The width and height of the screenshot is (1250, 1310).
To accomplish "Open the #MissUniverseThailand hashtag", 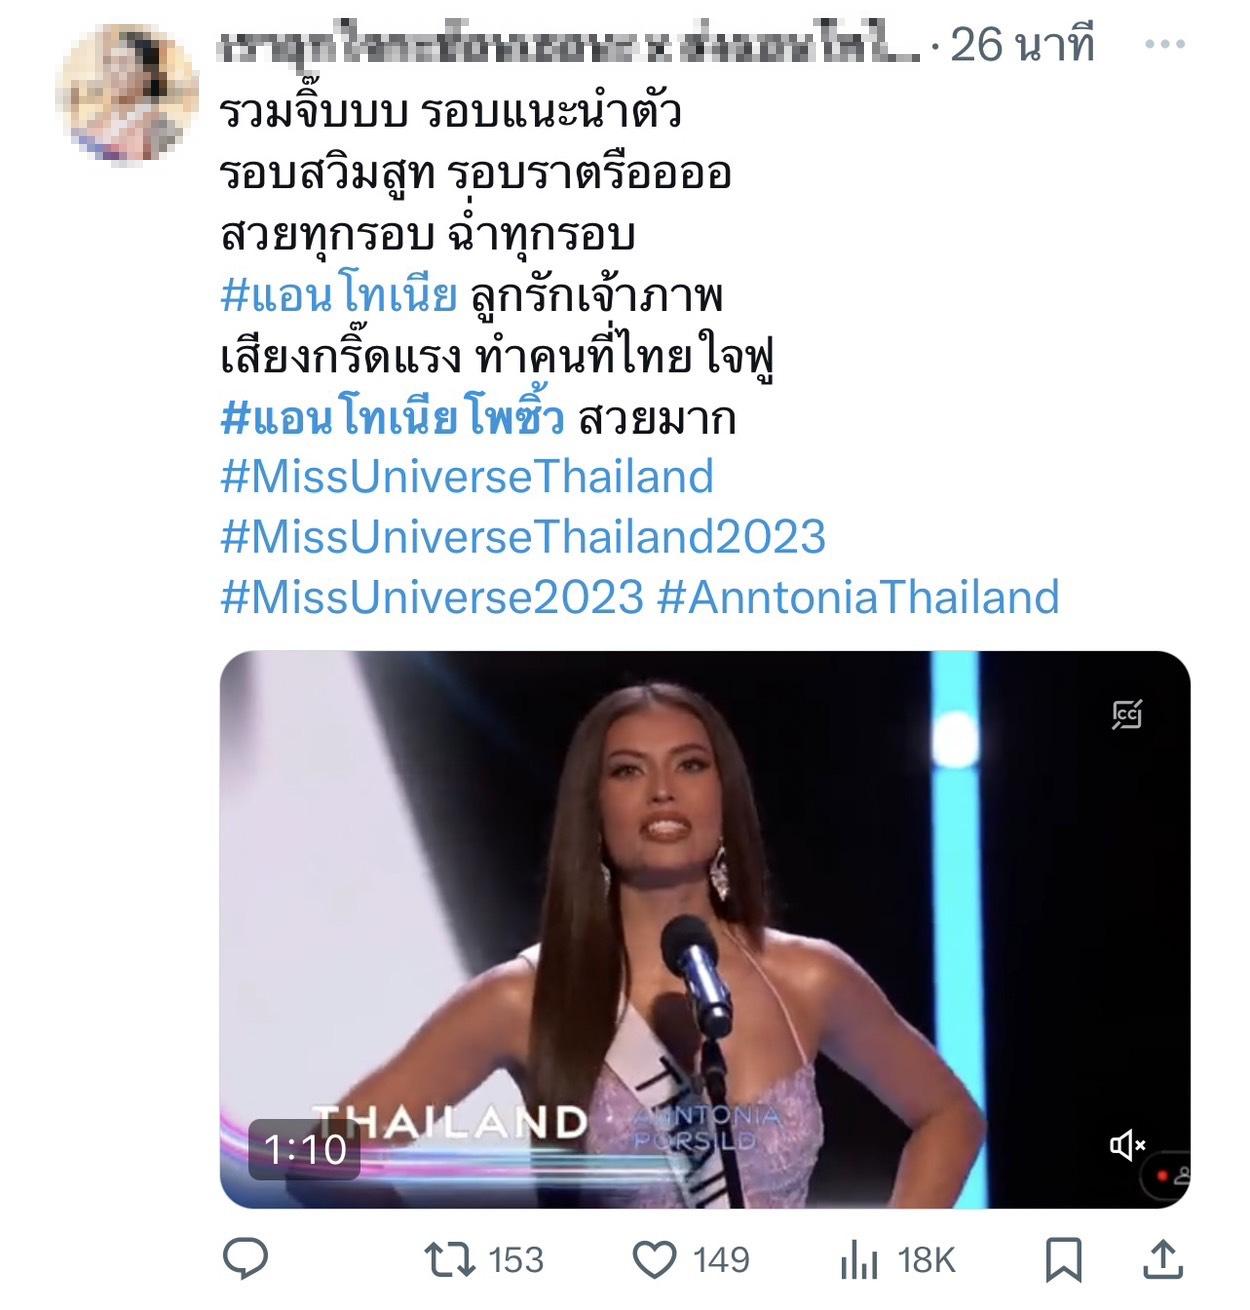I will click(467, 477).
